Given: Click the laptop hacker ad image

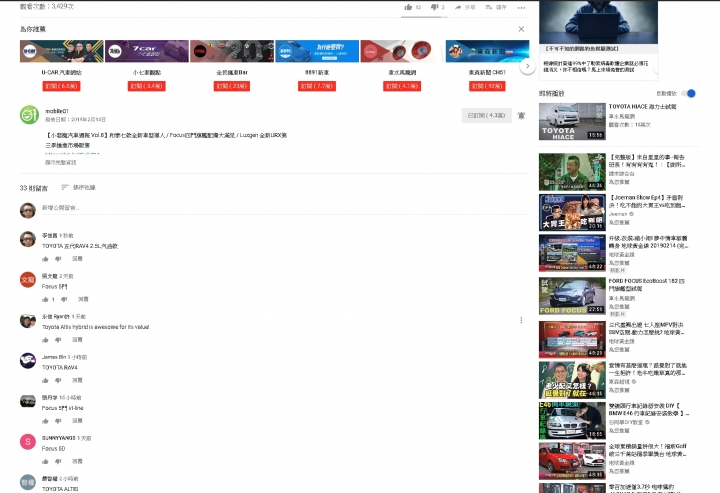Looking at the screenshot, I should (598, 22).
